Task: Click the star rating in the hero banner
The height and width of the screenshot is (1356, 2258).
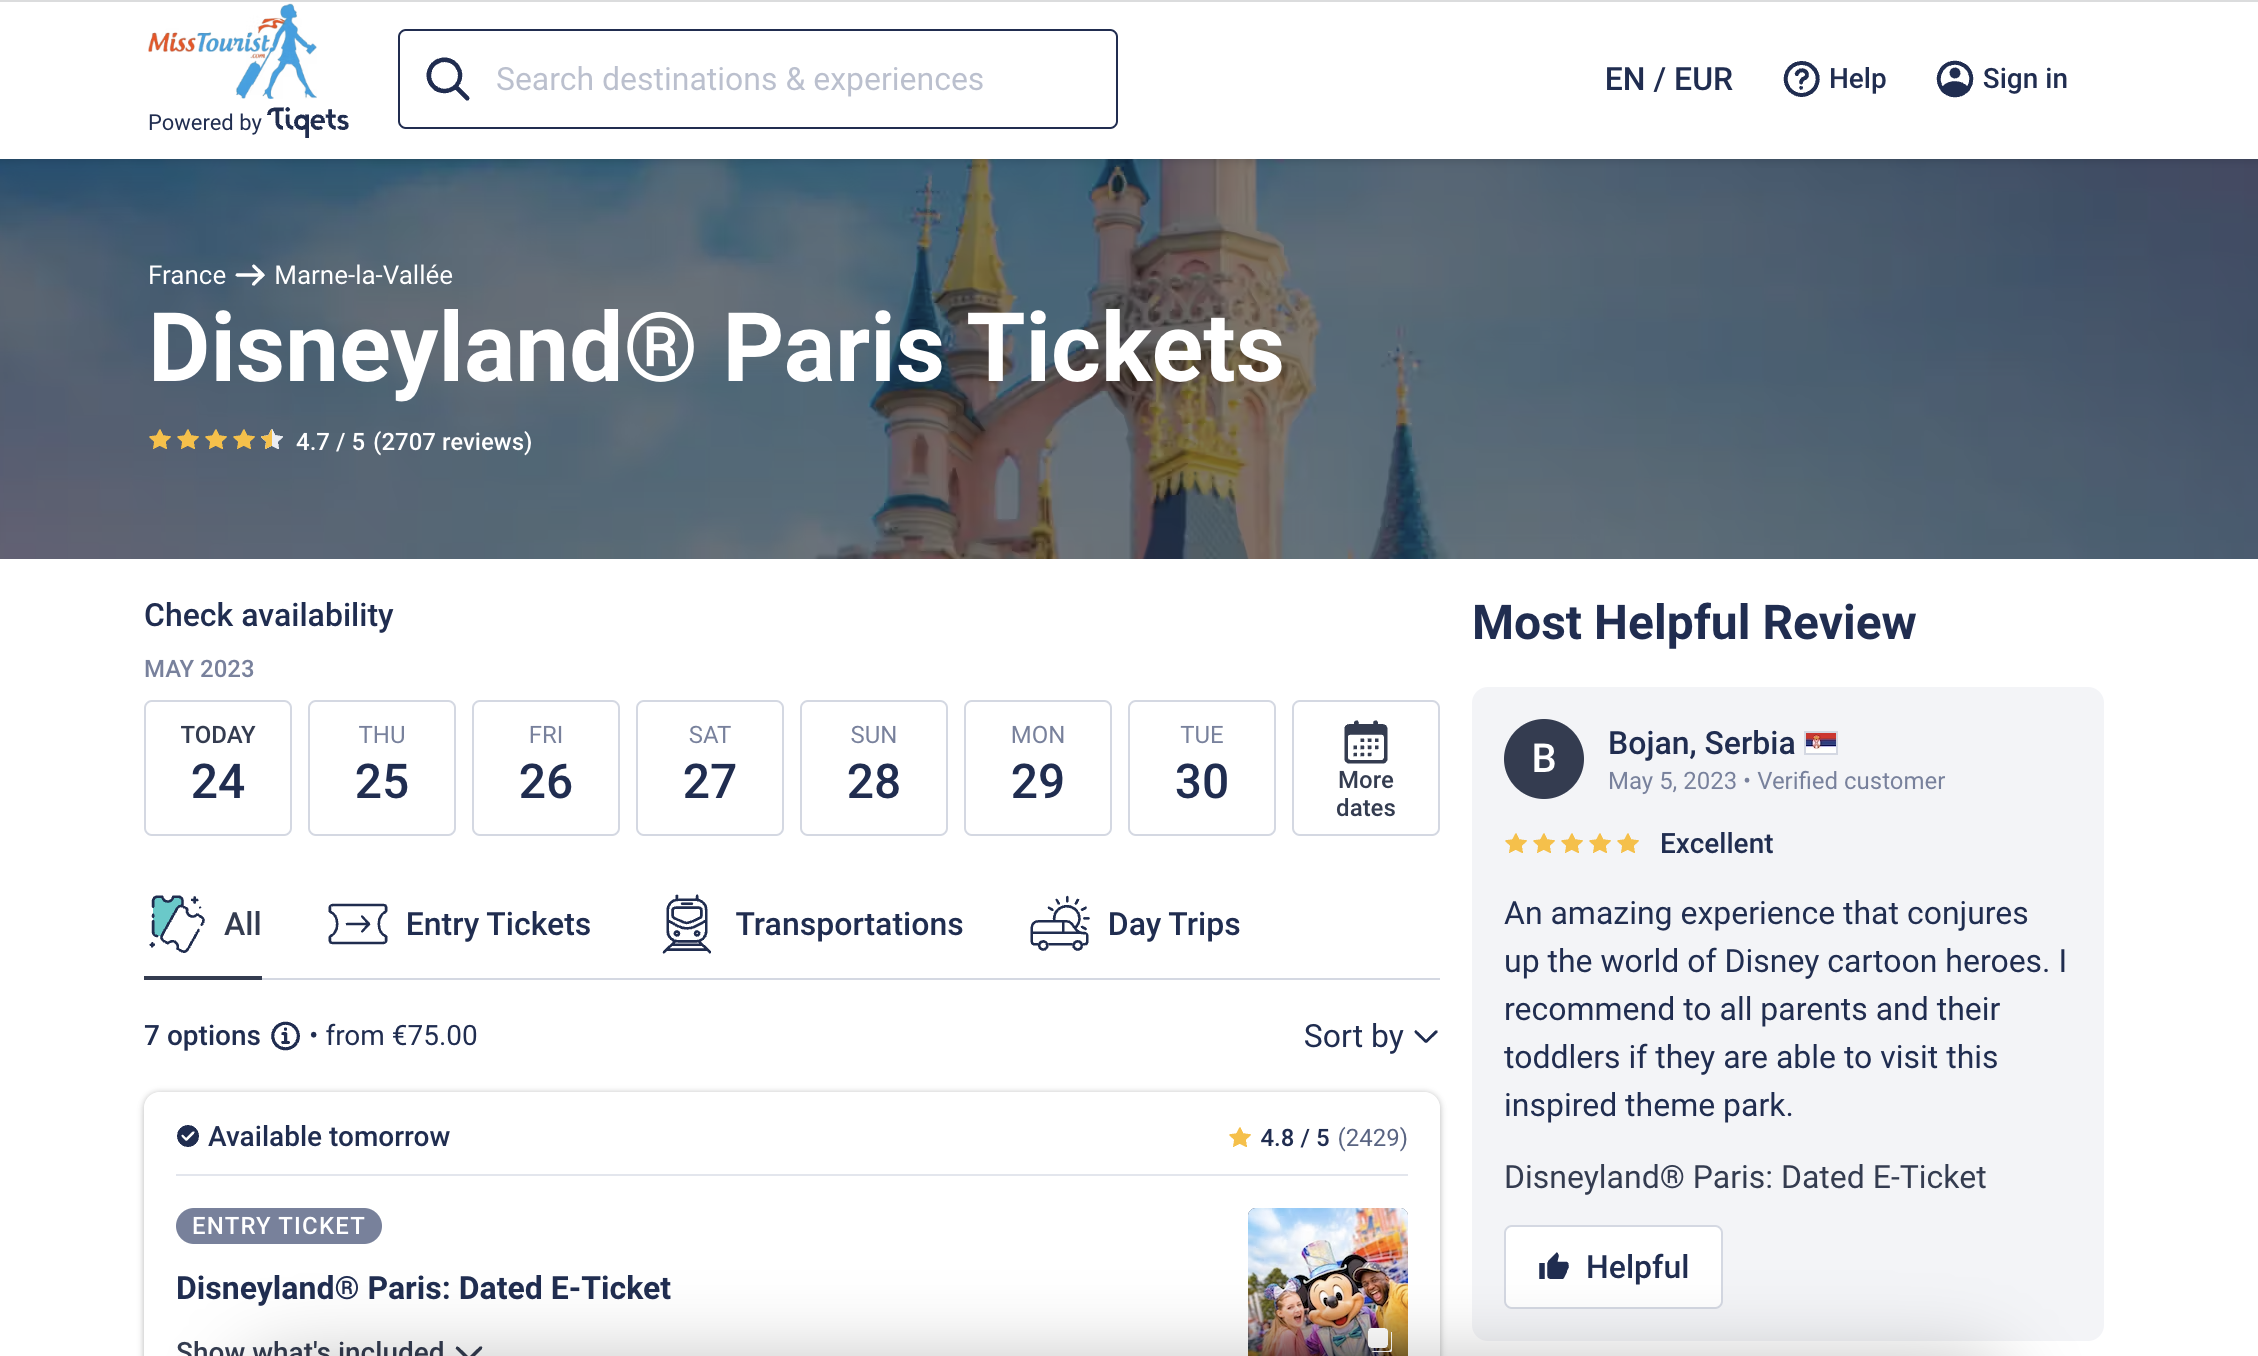Action: [x=216, y=440]
